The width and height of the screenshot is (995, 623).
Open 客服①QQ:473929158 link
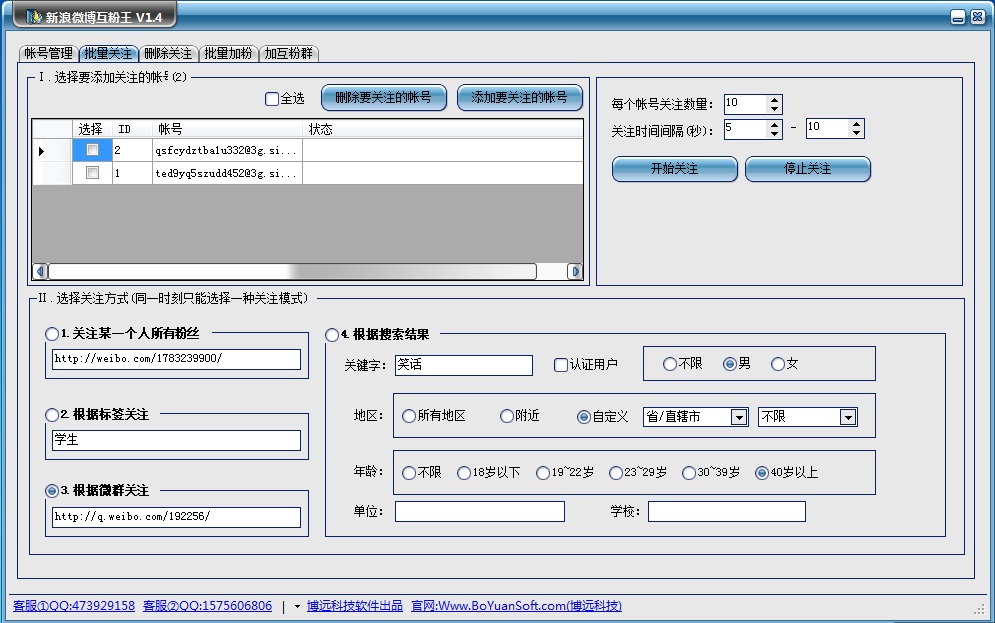click(74, 606)
